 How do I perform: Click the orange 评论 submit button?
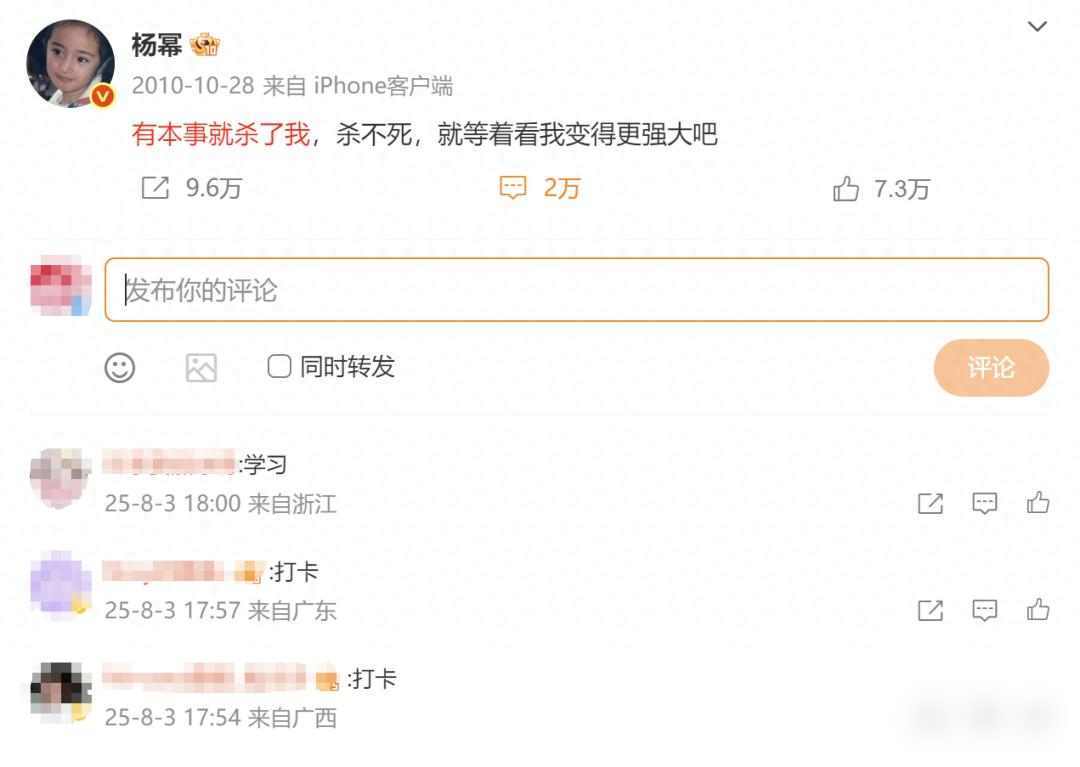991,368
